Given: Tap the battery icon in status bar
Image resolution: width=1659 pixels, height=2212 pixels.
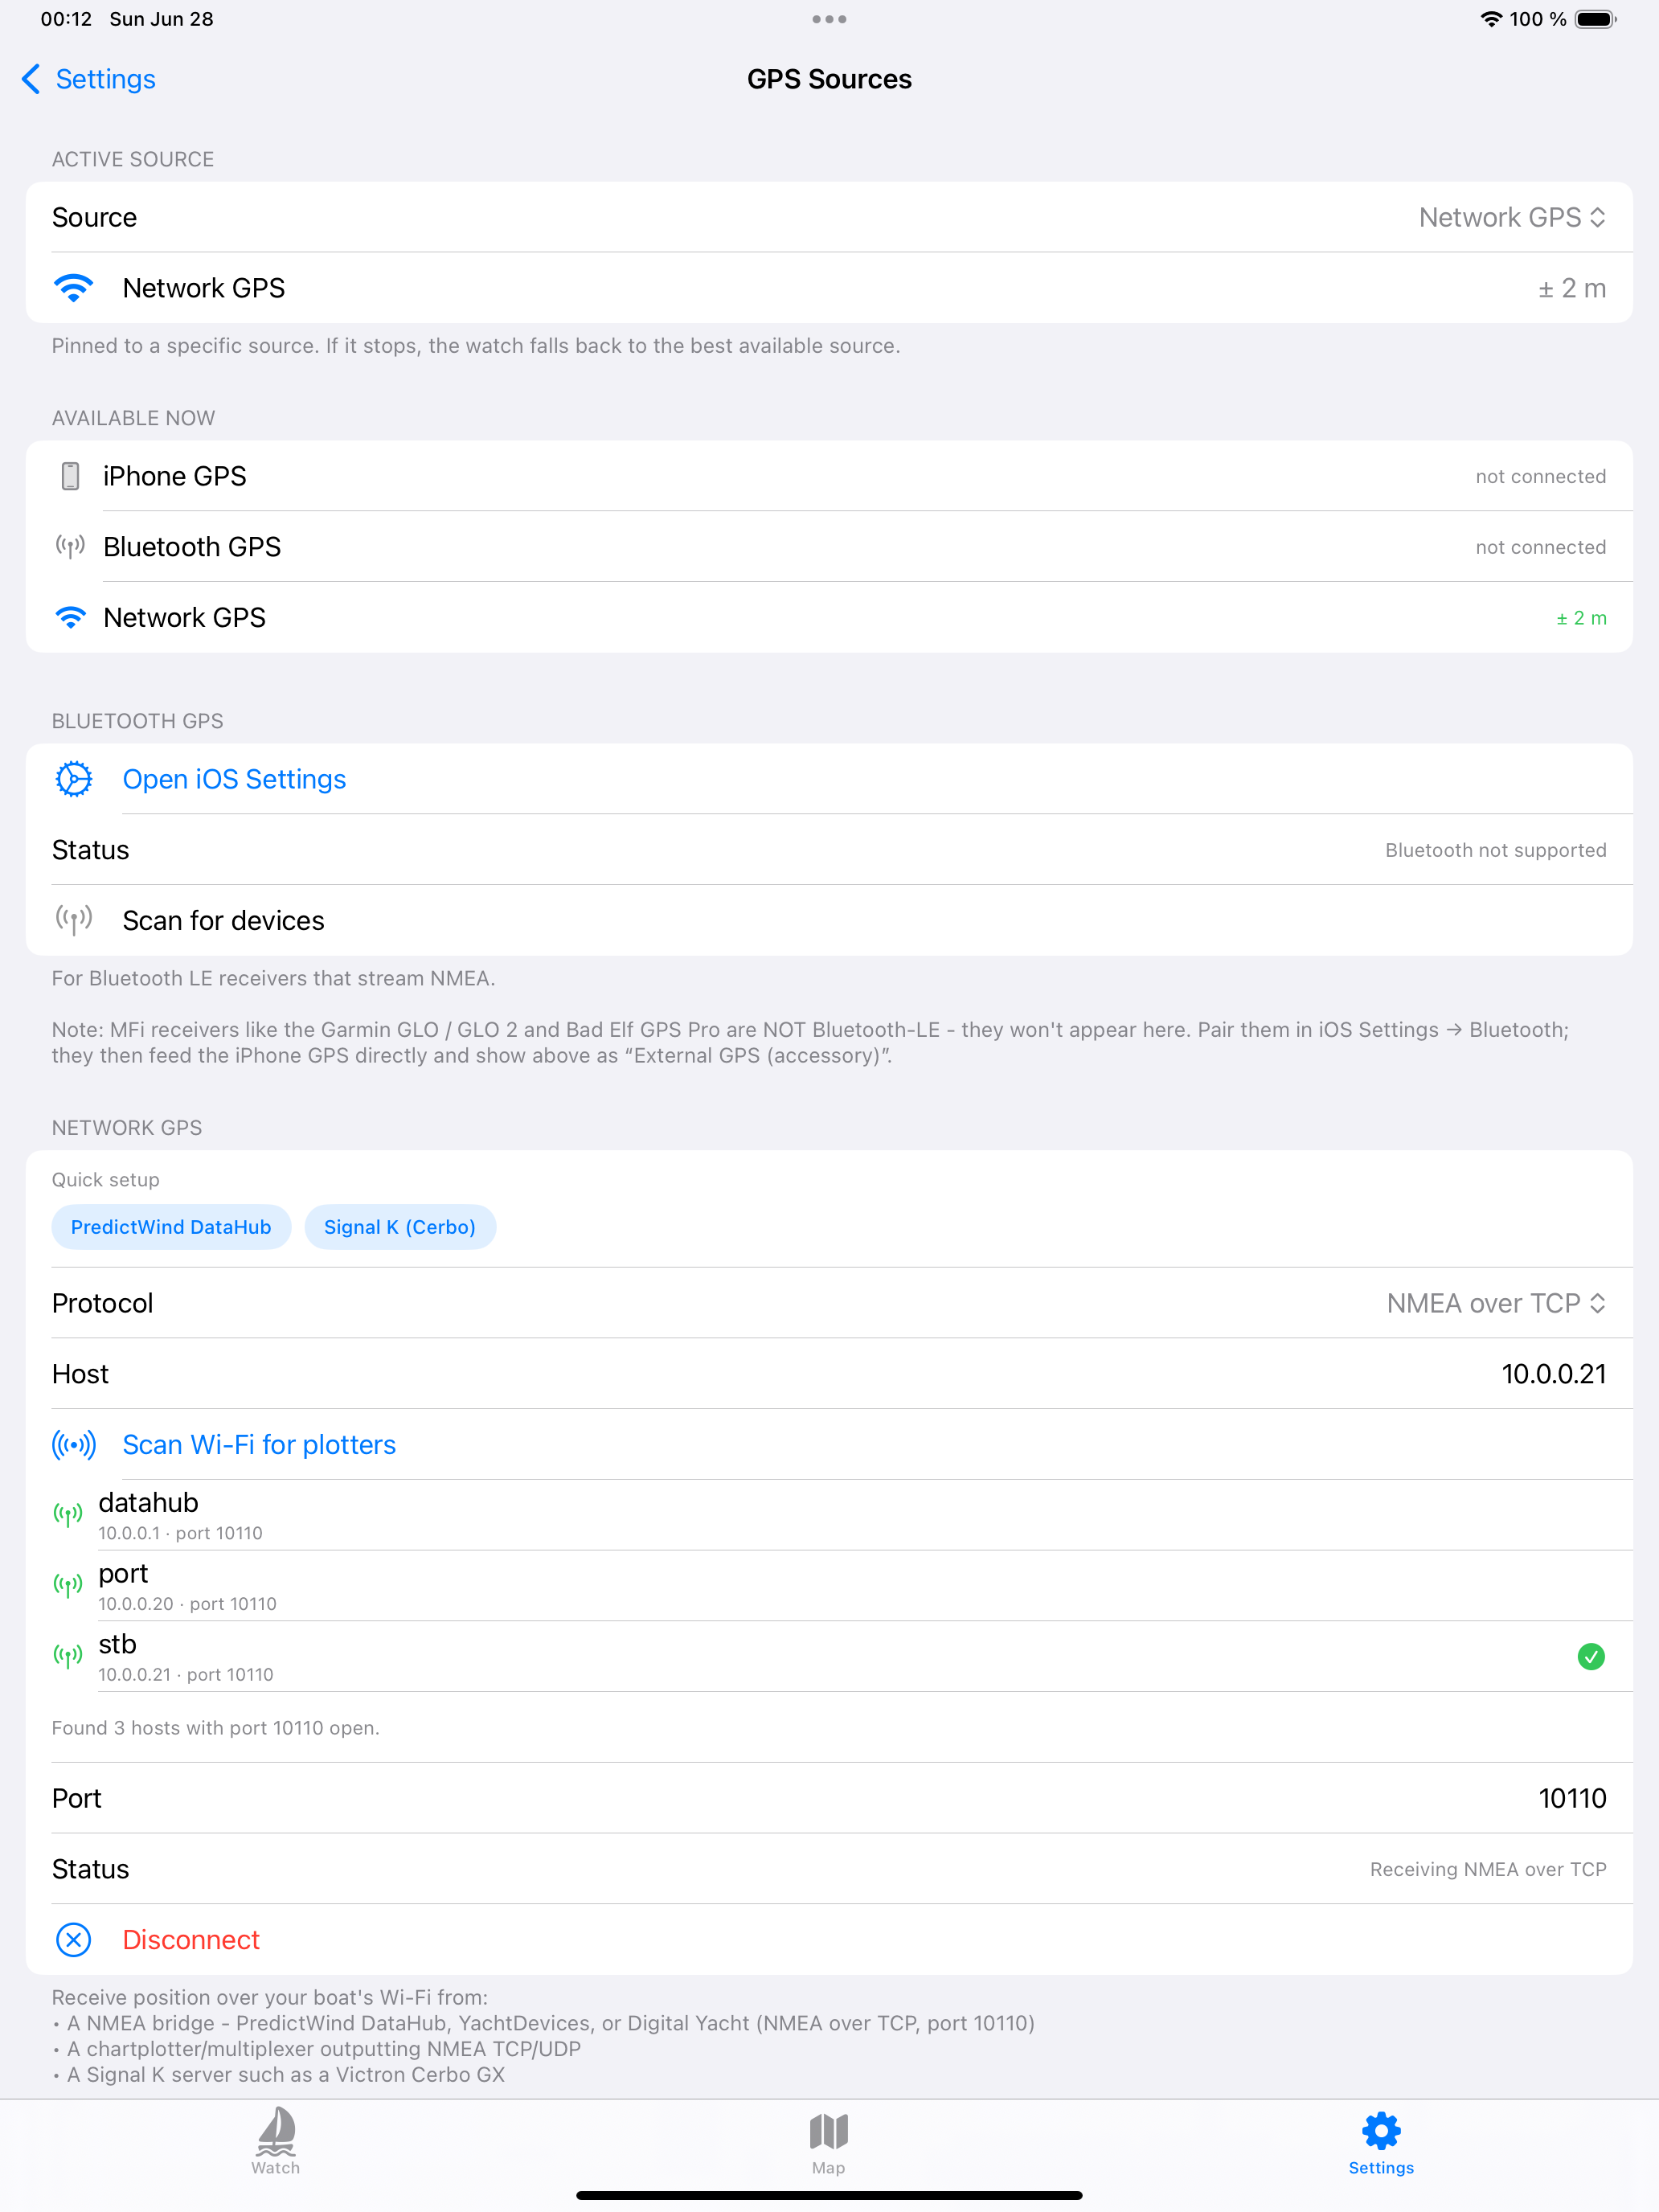Looking at the screenshot, I should click(1595, 19).
